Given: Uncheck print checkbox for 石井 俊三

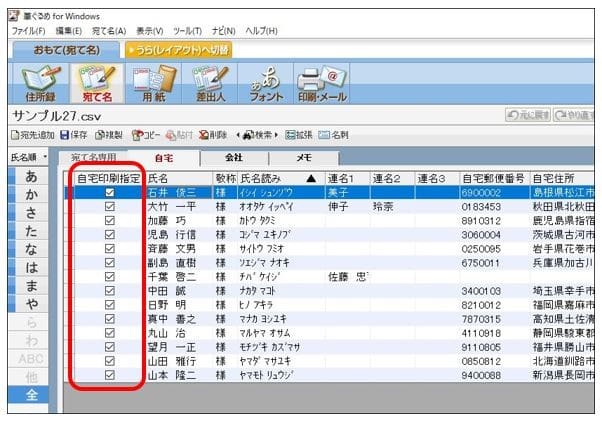Looking at the screenshot, I should pos(110,192).
